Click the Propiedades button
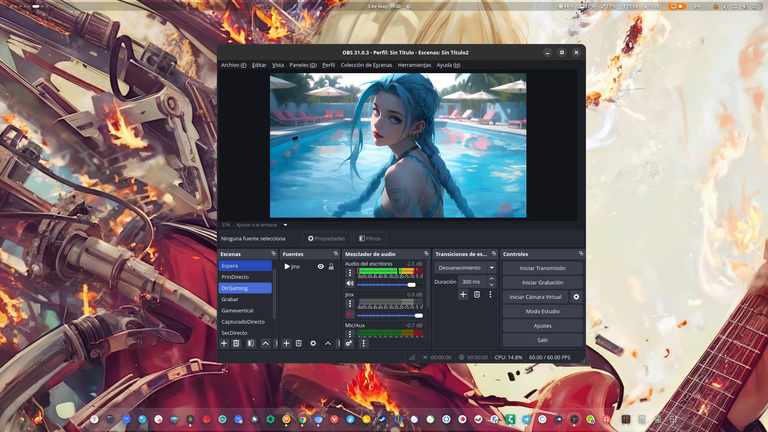 [326, 239]
